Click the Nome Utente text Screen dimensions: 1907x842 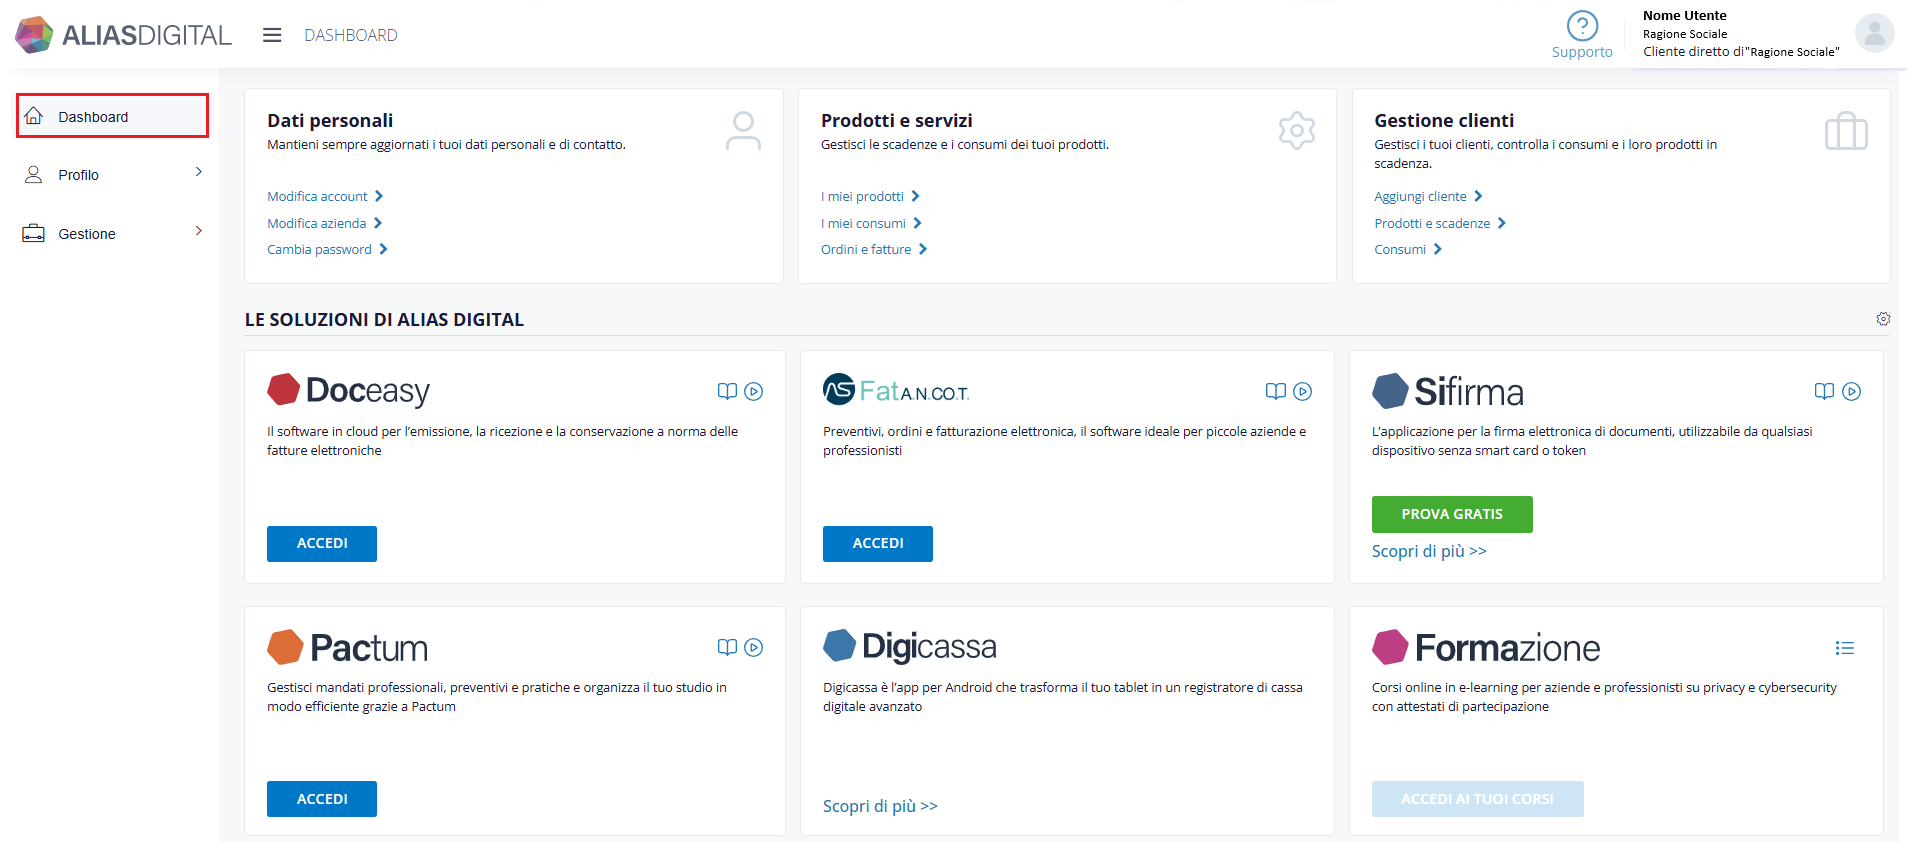[x=1685, y=15]
